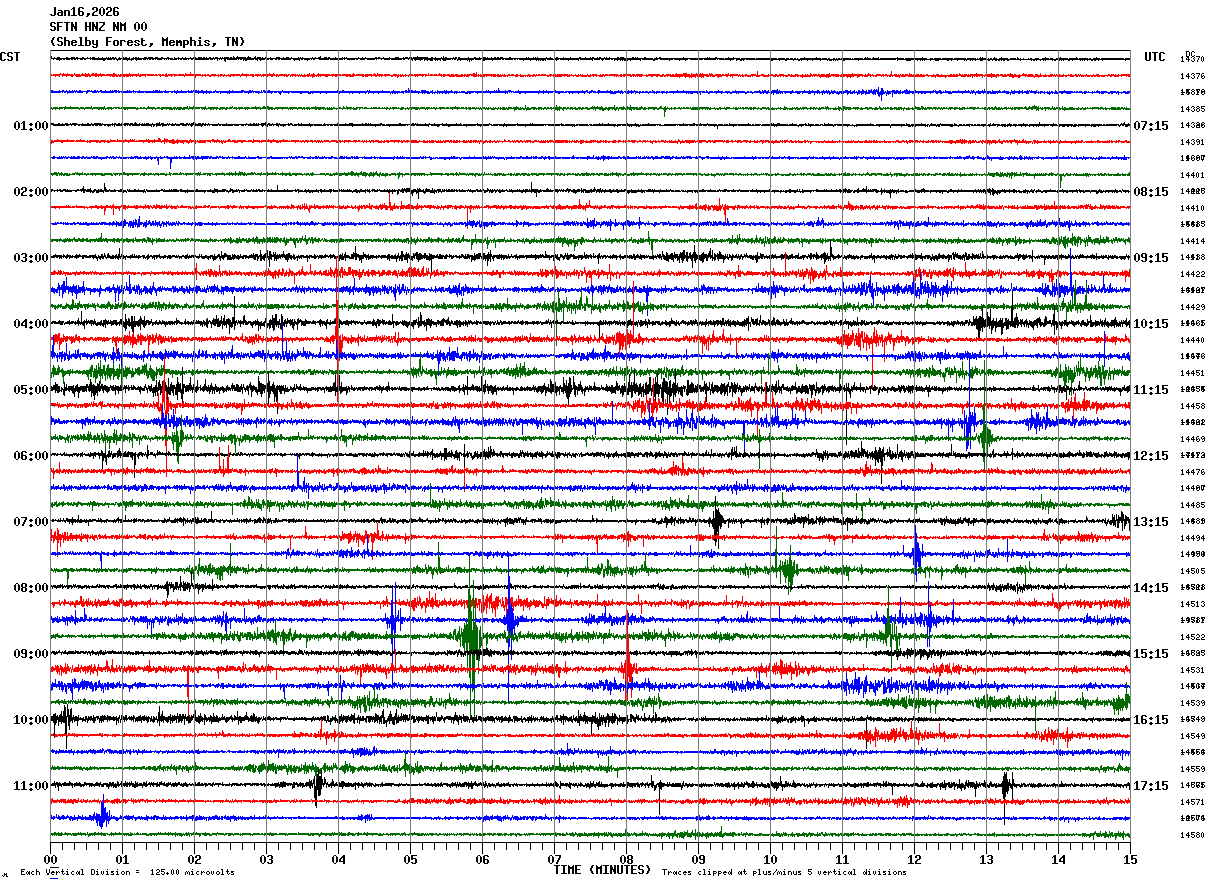This screenshot has width=1210, height=886.
Task: Click the 09:15 UTC time label
Action: [x=1151, y=258]
